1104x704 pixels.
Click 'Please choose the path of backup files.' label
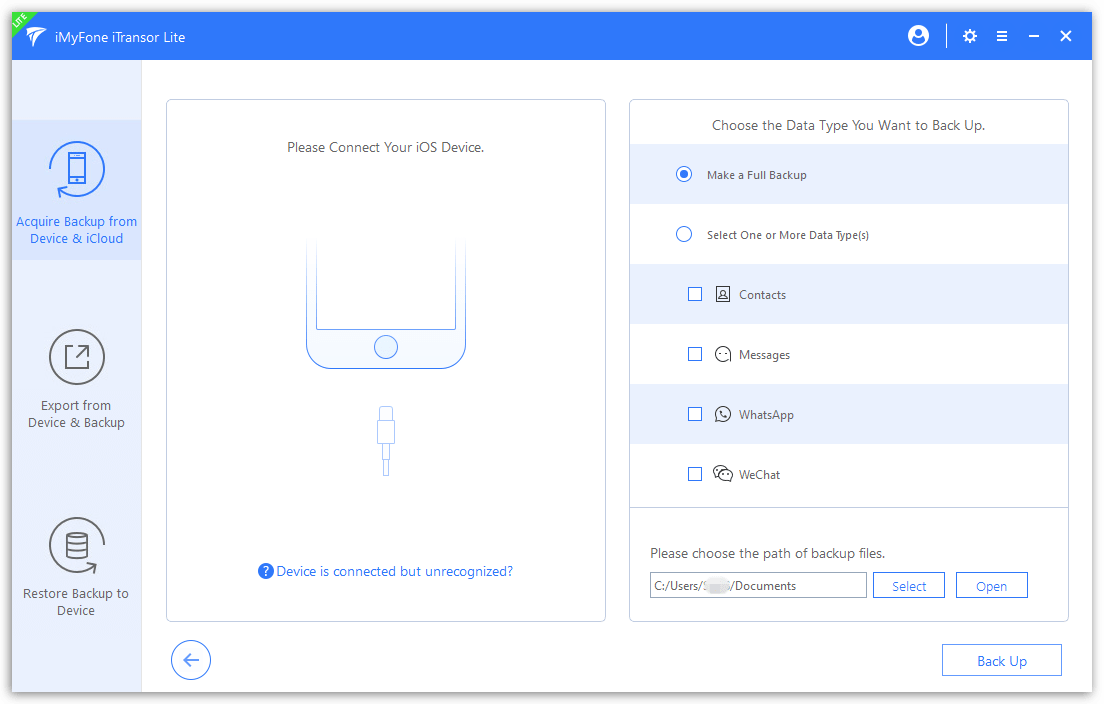(x=767, y=554)
